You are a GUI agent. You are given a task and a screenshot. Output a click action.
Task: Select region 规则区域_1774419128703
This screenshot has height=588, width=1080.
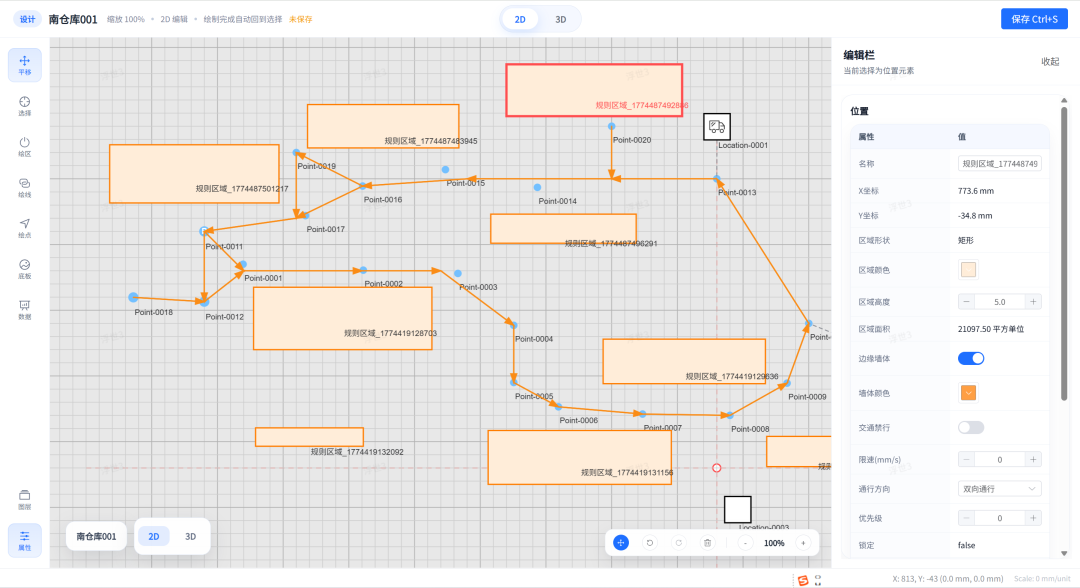point(343,318)
